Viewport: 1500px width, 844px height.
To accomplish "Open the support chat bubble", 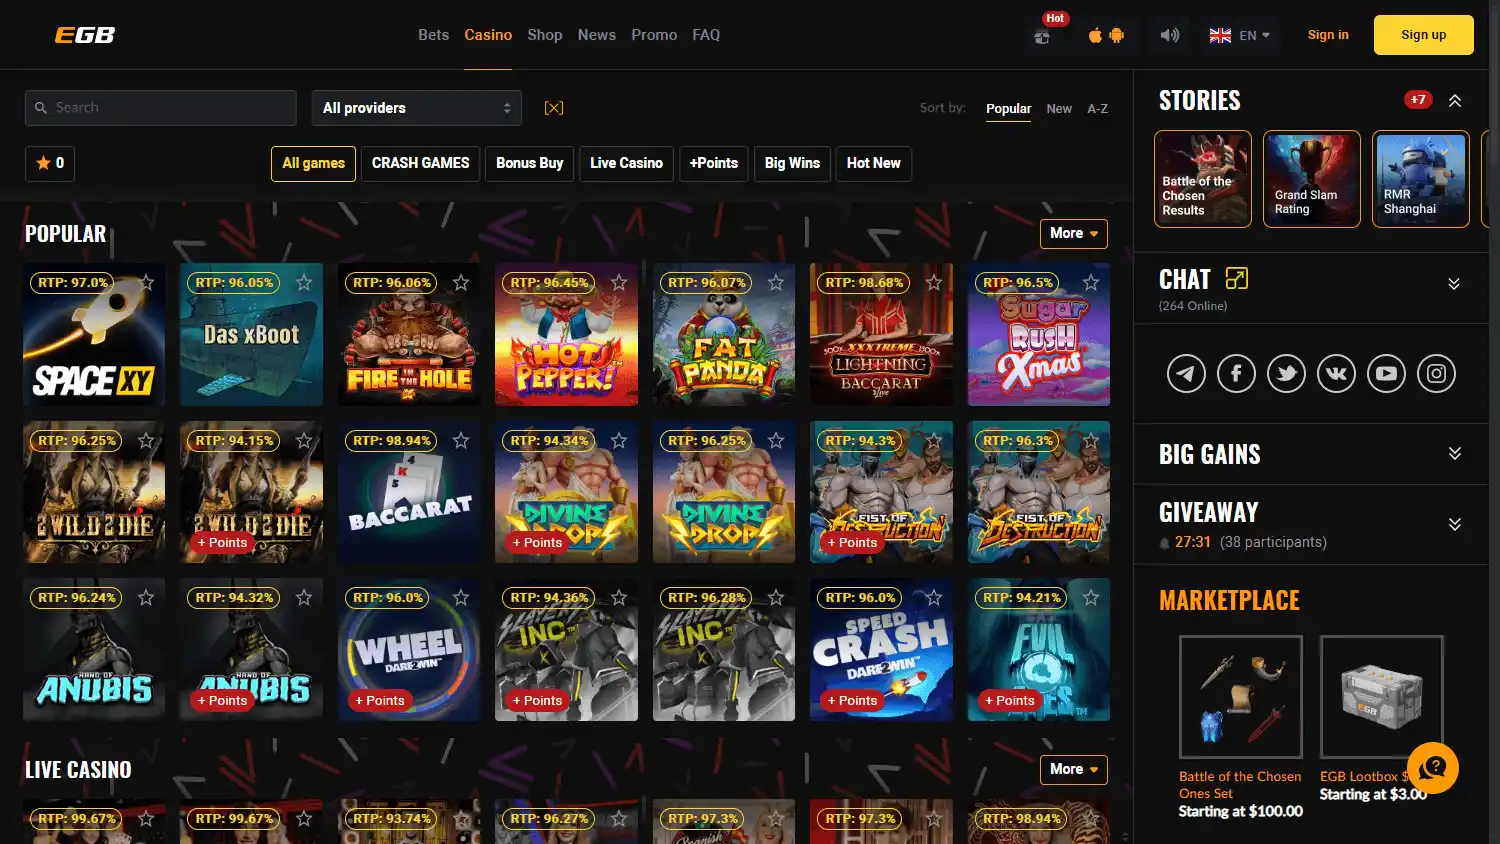I will pos(1433,768).
